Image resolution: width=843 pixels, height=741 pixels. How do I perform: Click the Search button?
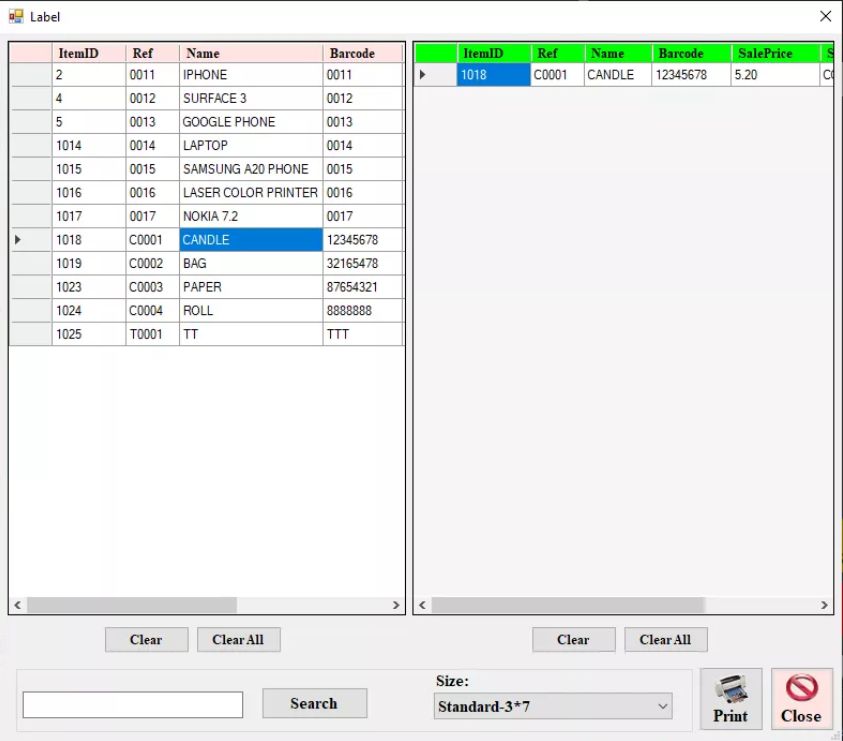pos(314,703)
